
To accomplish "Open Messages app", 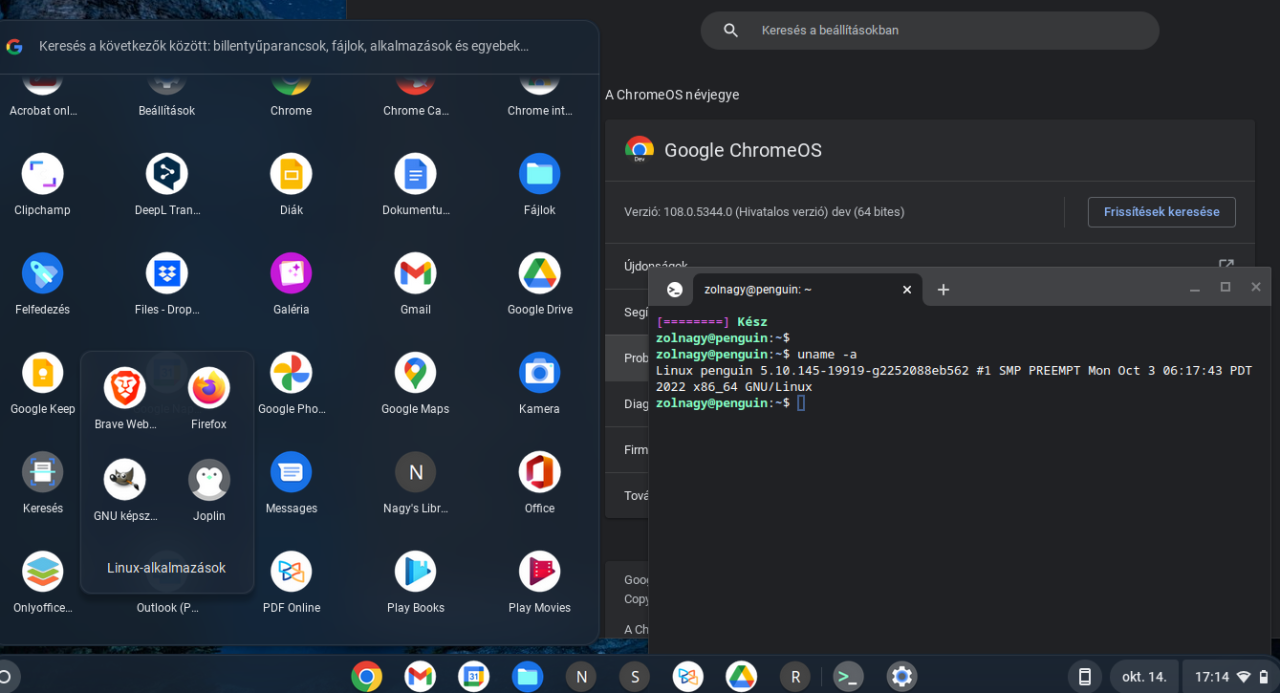I will click(291, 472).
